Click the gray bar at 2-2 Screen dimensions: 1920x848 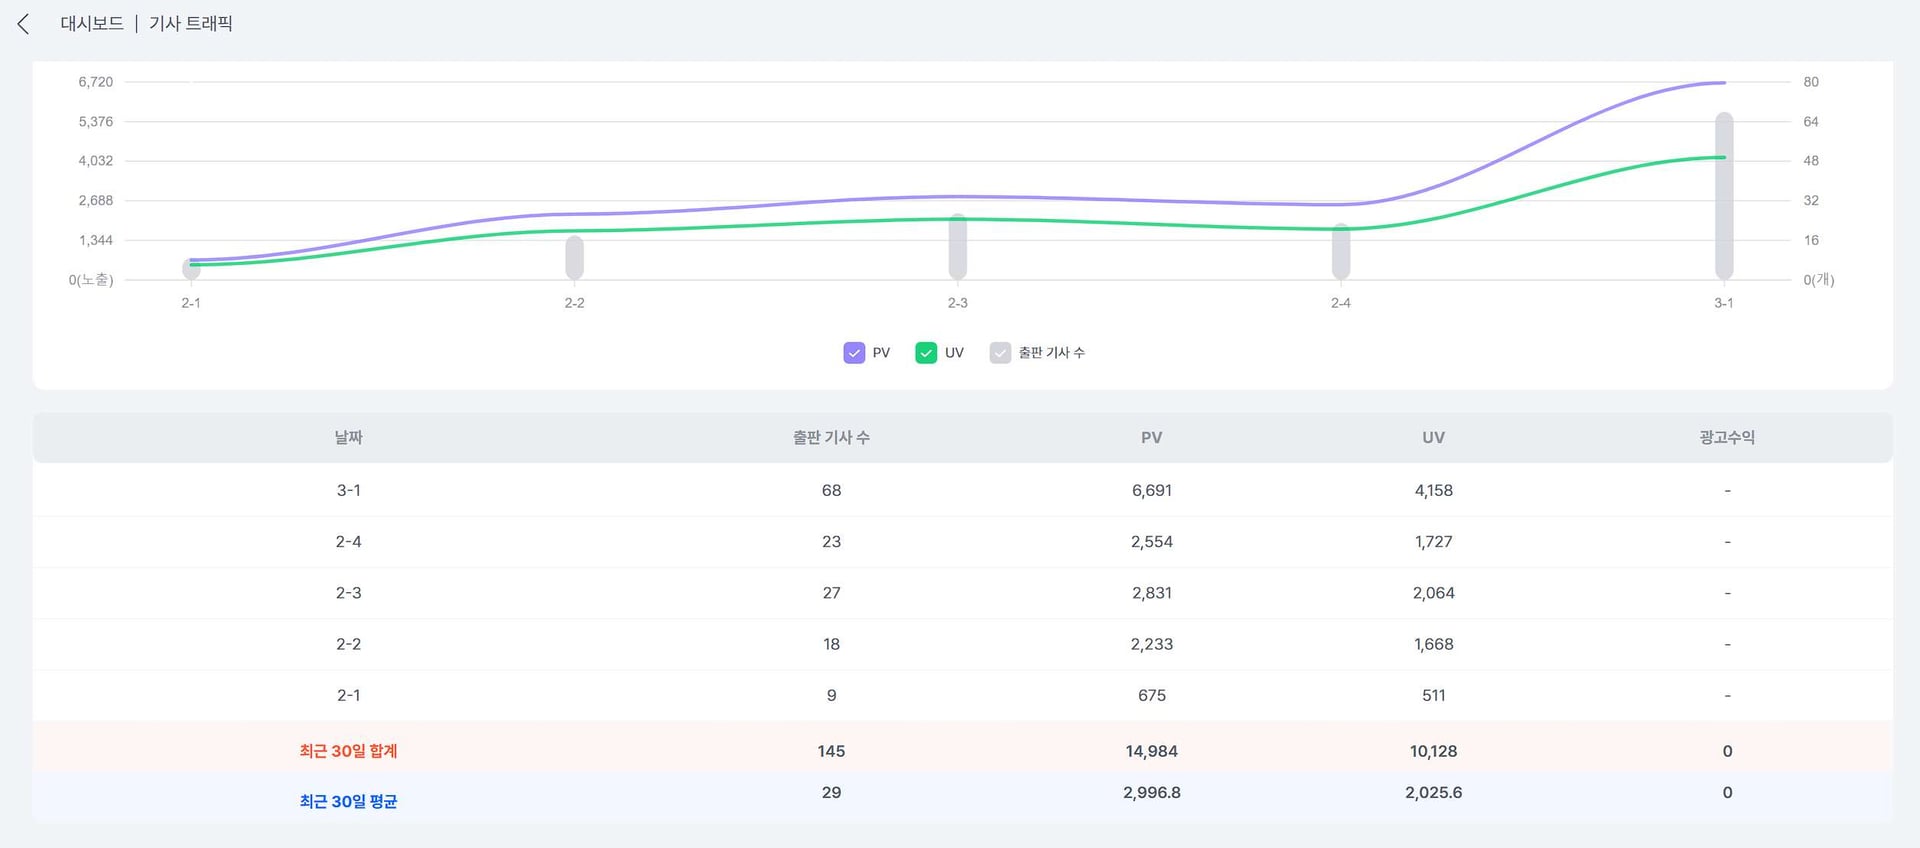coord(574,259)
